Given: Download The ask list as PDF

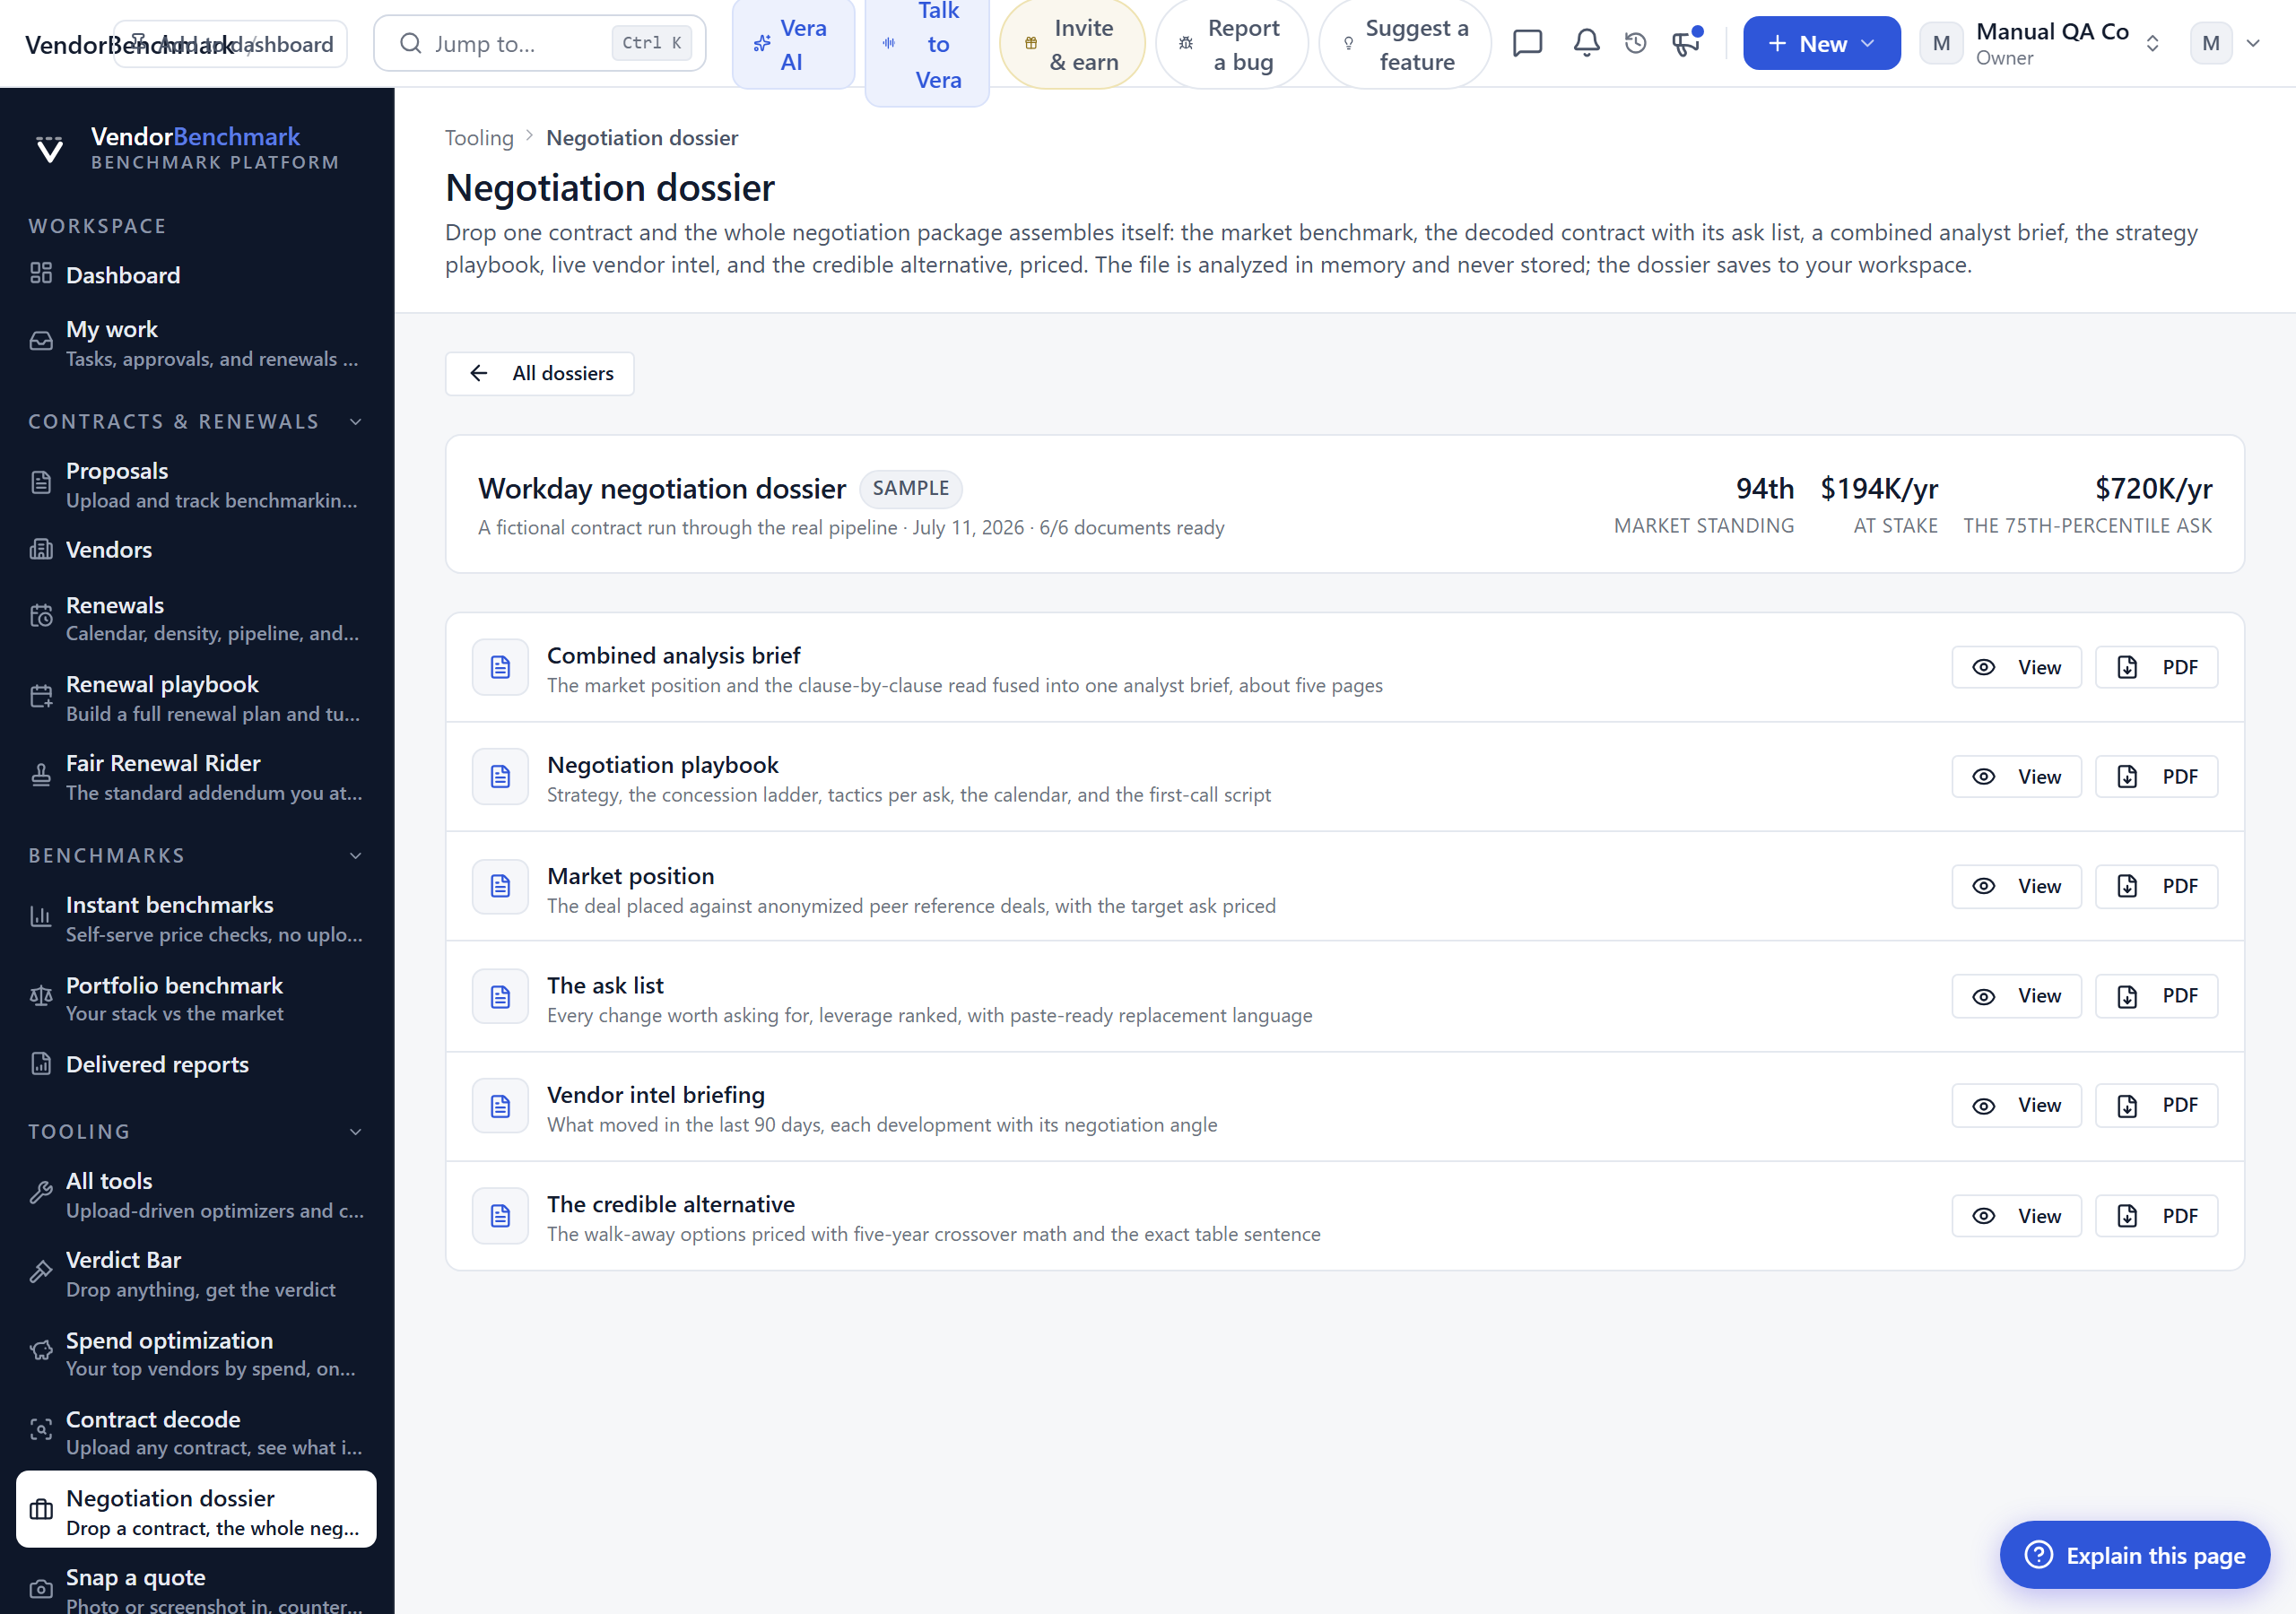Looking at the screenshot, I should [2156, 996].
